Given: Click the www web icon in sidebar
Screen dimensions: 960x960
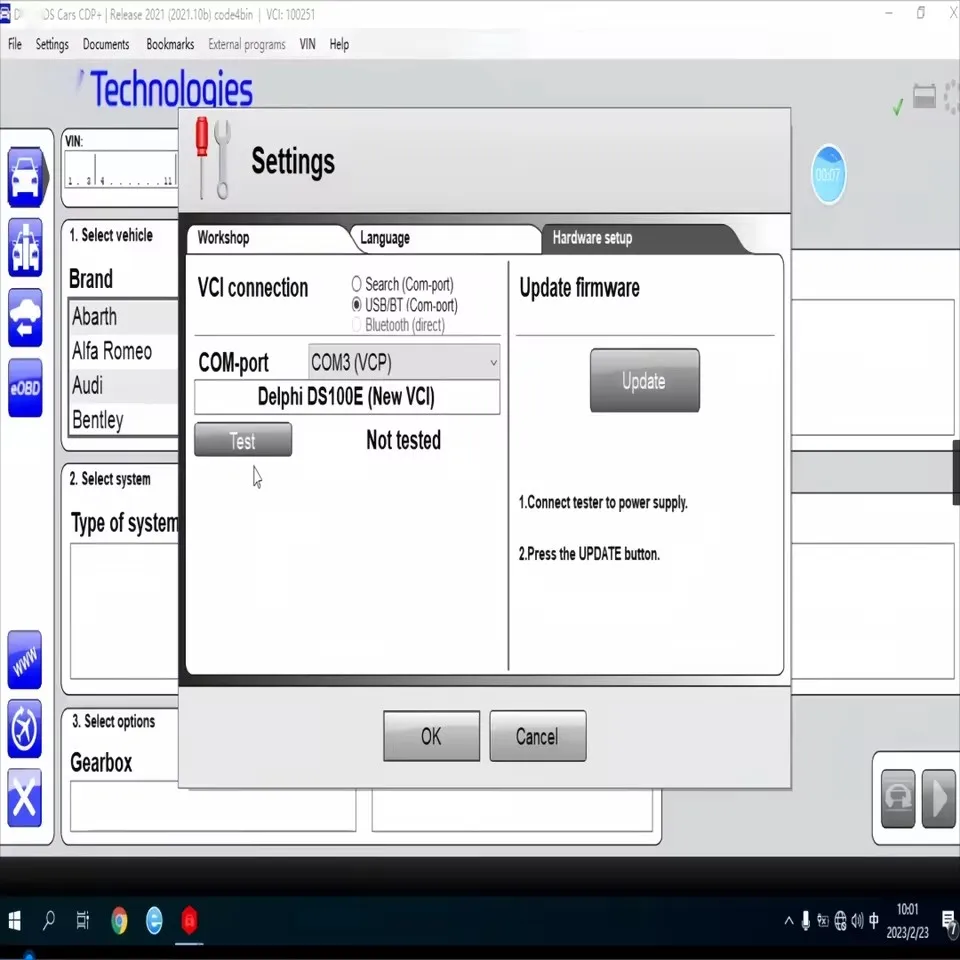Looking at the screenshot, I should (x=25, y=660).
